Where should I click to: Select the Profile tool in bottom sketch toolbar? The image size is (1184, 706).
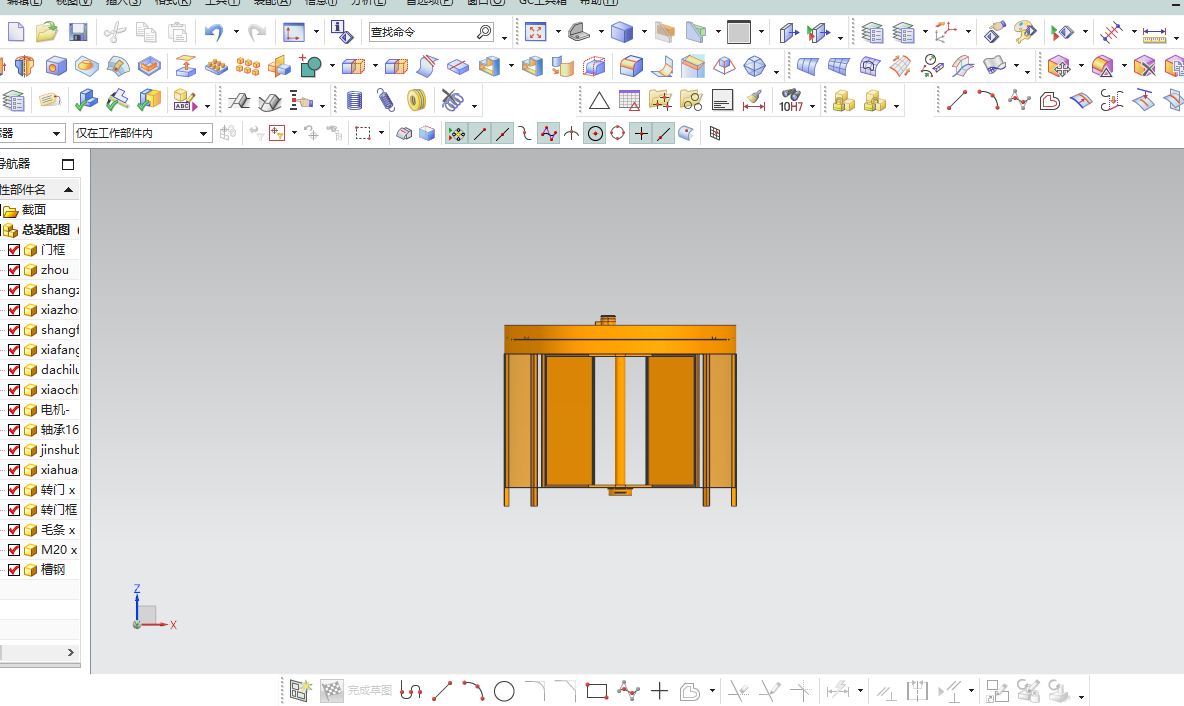pyautogui.click(x=411, y=691)
